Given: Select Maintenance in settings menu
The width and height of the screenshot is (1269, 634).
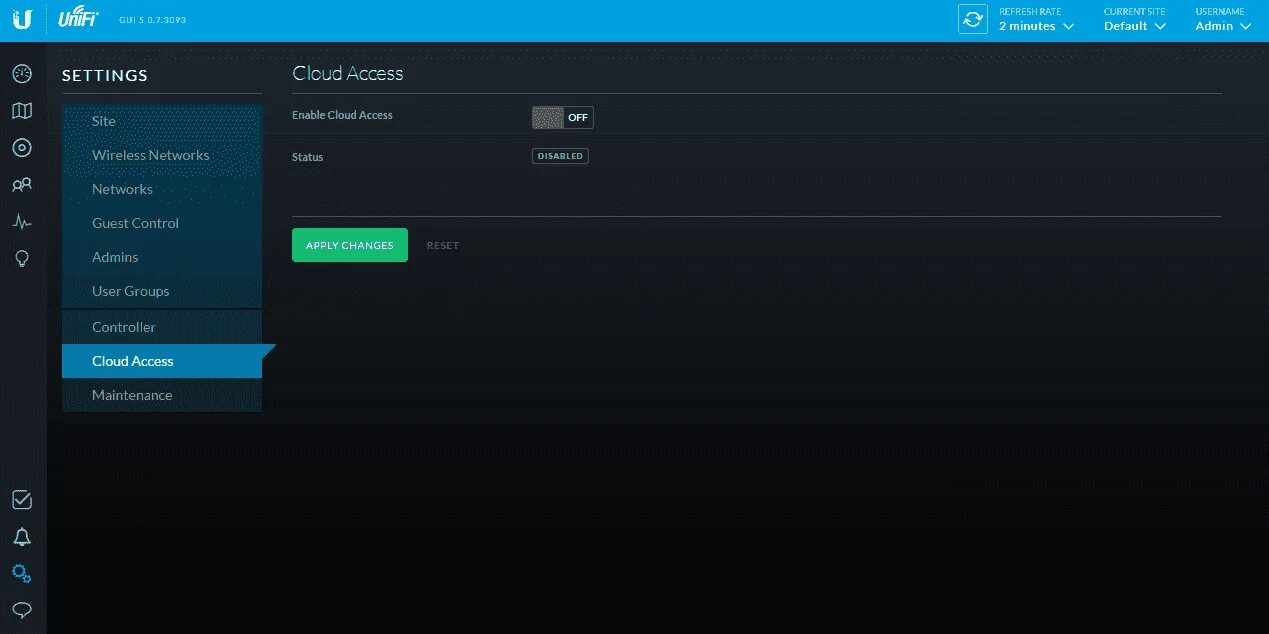Looking at the screenshot, I should click(x=162, y=395).
